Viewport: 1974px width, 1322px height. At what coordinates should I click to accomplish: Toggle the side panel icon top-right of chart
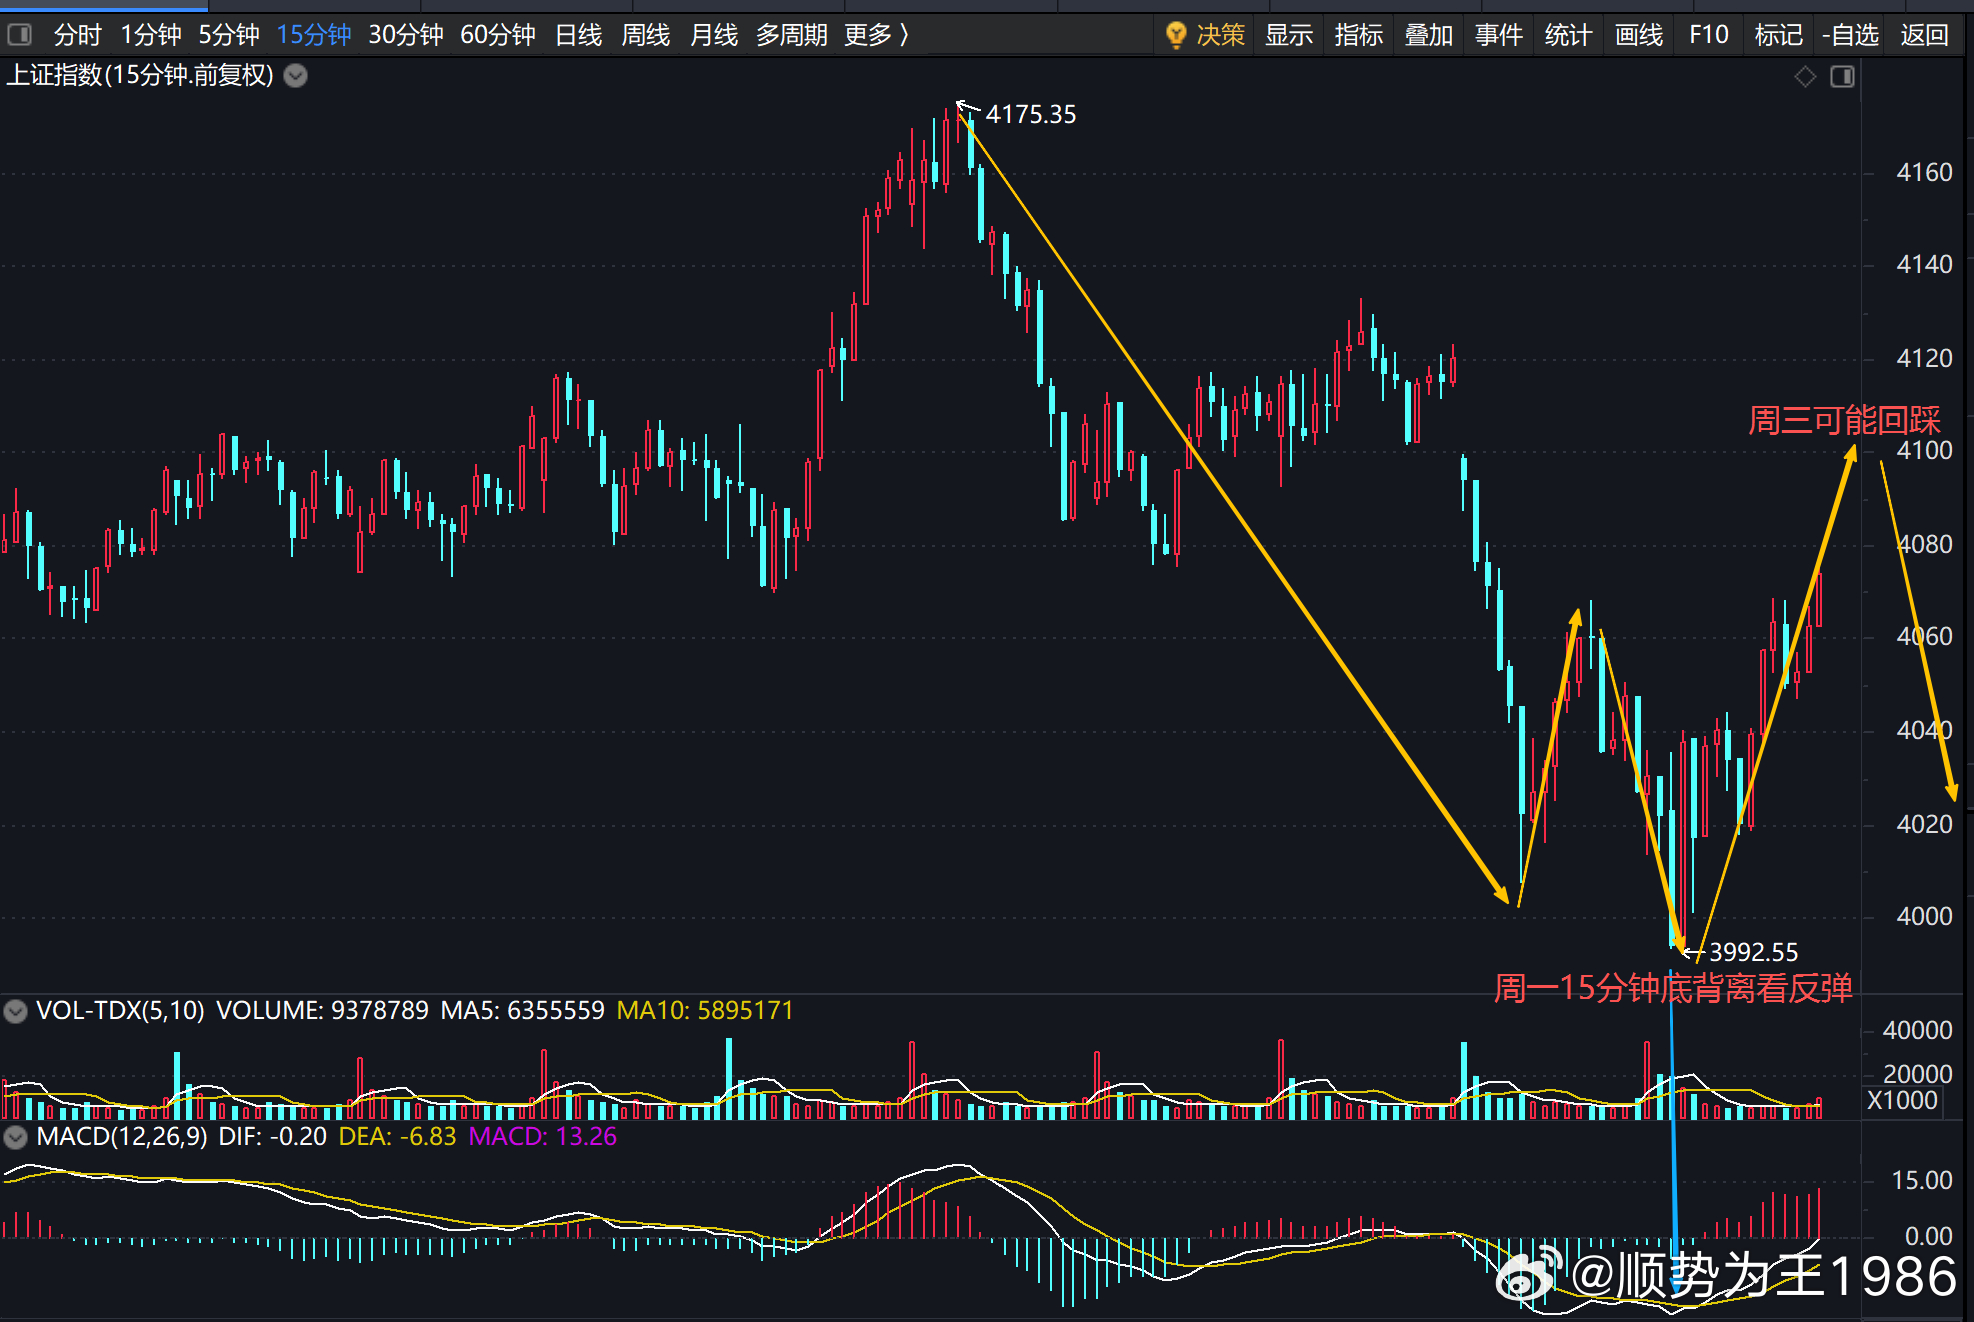[x=1842, y=76]
